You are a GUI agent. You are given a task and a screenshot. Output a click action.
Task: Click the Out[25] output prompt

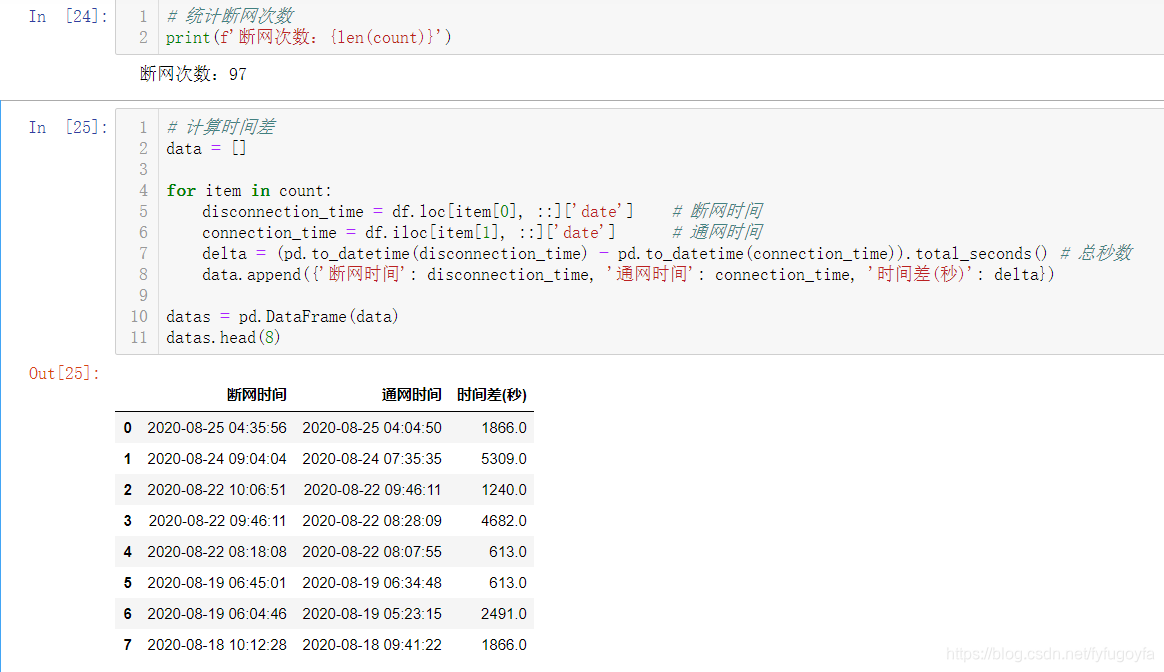click(x=64, y=373)
